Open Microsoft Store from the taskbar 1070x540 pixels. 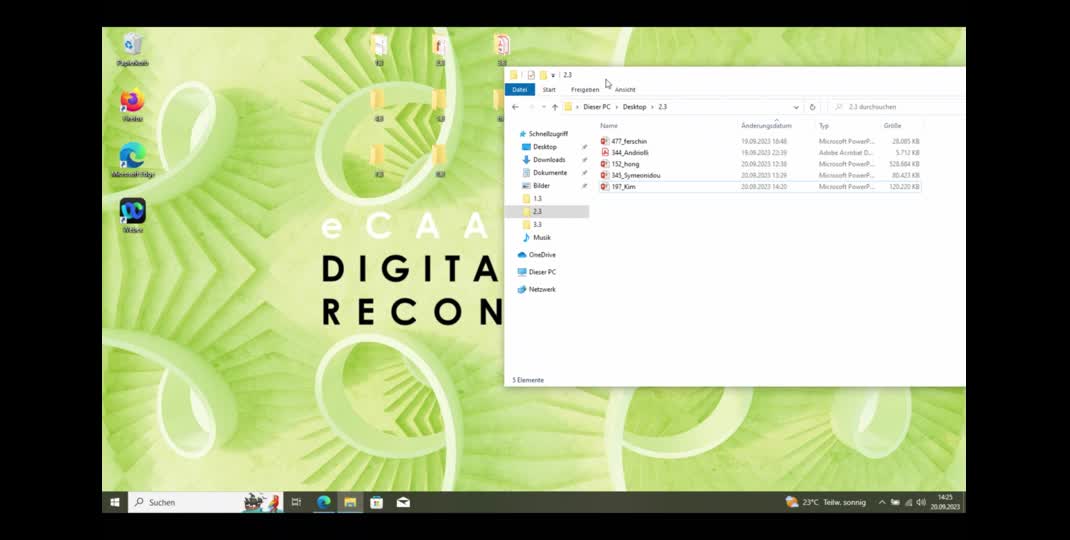click(x=376, y=502)
